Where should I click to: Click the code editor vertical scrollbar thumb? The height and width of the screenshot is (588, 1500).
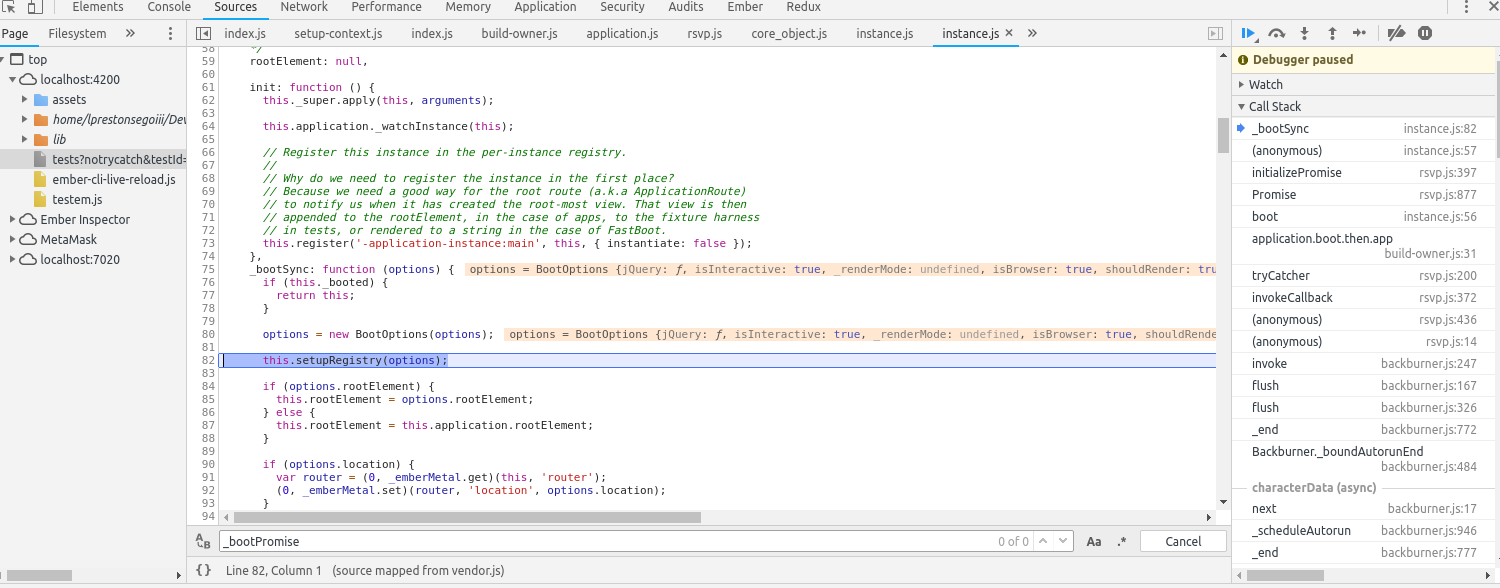point(1223,135)
